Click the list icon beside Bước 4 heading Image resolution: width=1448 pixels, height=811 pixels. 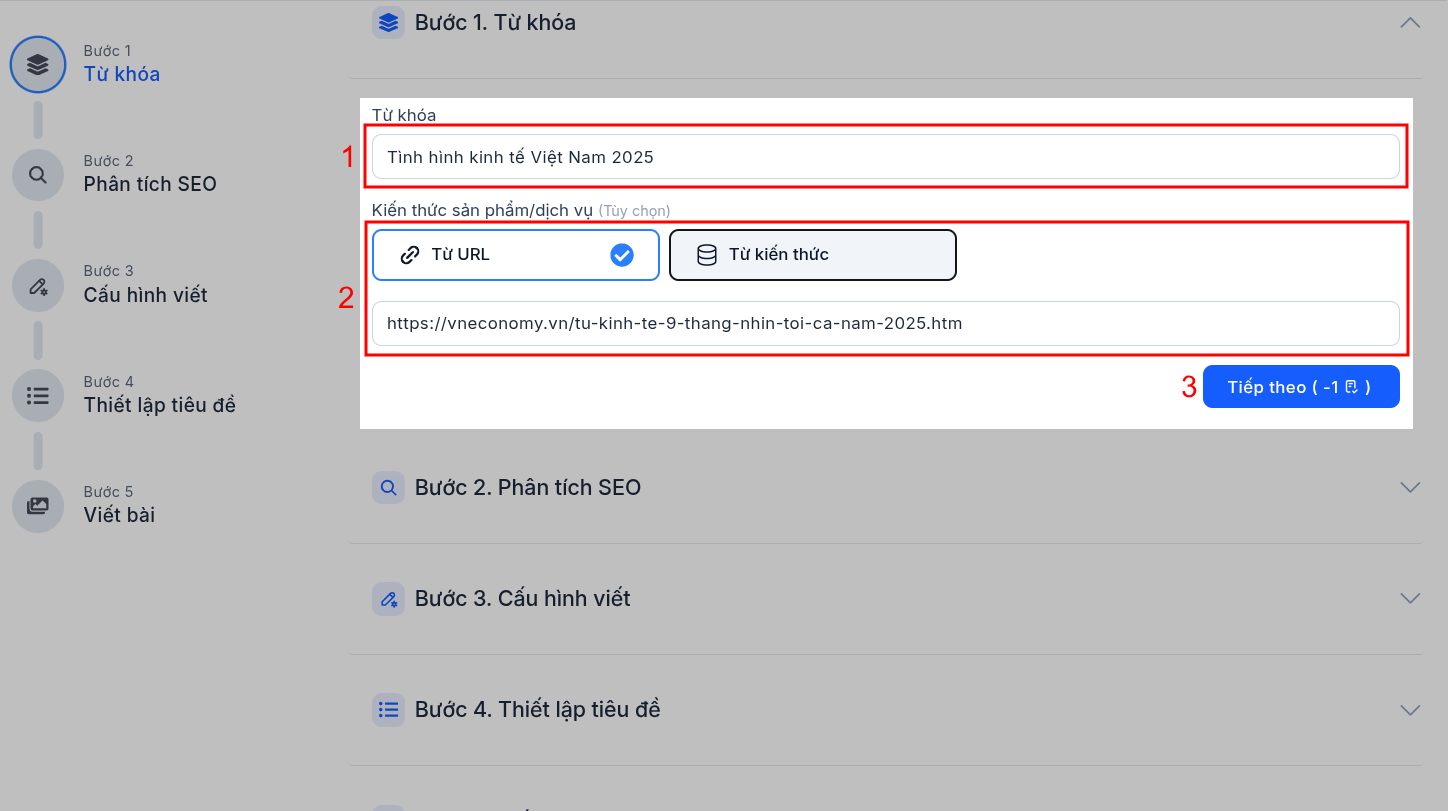click(388, 710)
